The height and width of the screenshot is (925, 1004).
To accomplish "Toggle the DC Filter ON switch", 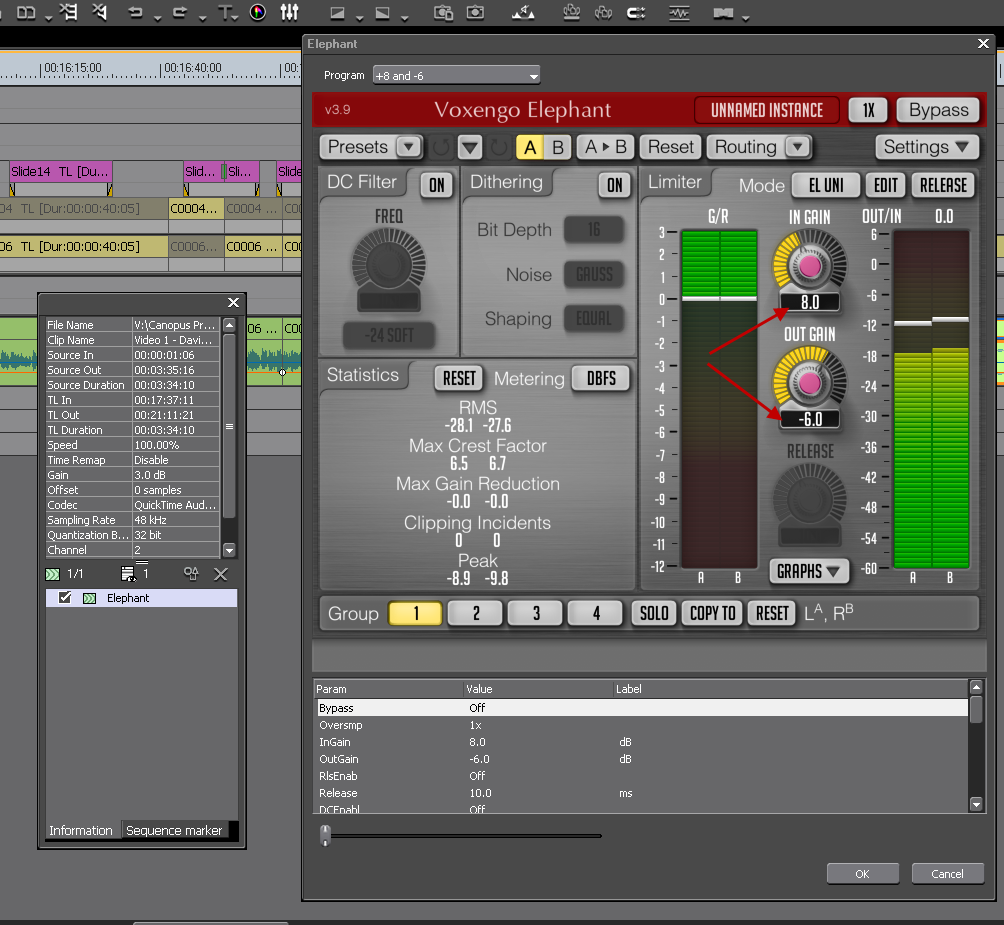I will point(436,185).
